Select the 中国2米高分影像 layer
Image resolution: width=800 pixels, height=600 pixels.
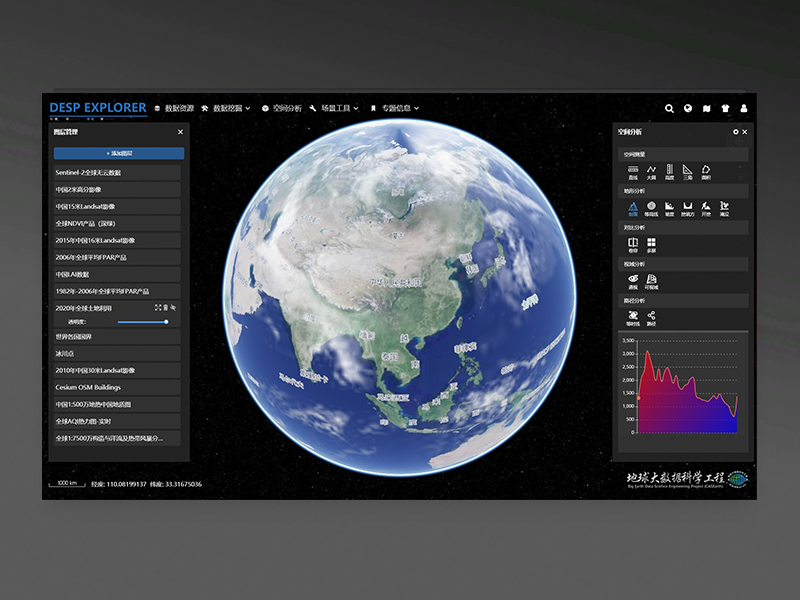[117, 189]
